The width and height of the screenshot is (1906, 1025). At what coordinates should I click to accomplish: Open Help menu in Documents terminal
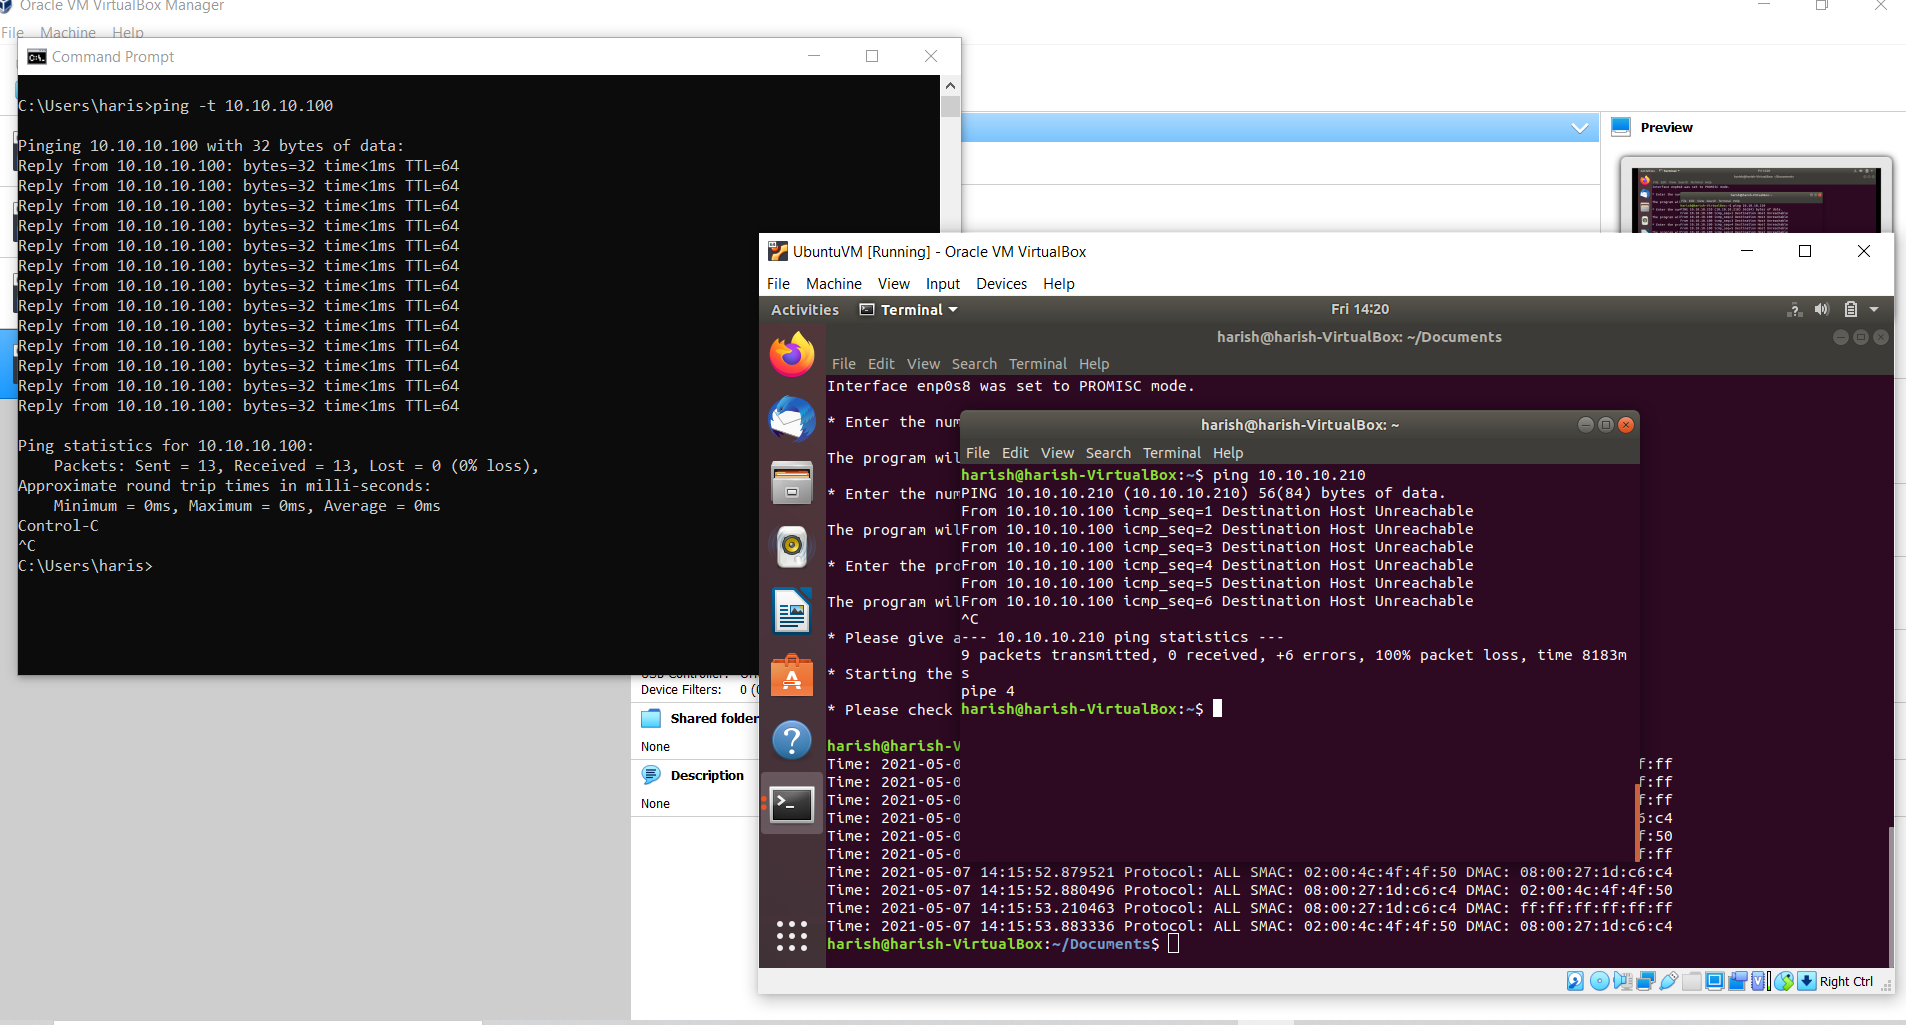point(1094,364)
